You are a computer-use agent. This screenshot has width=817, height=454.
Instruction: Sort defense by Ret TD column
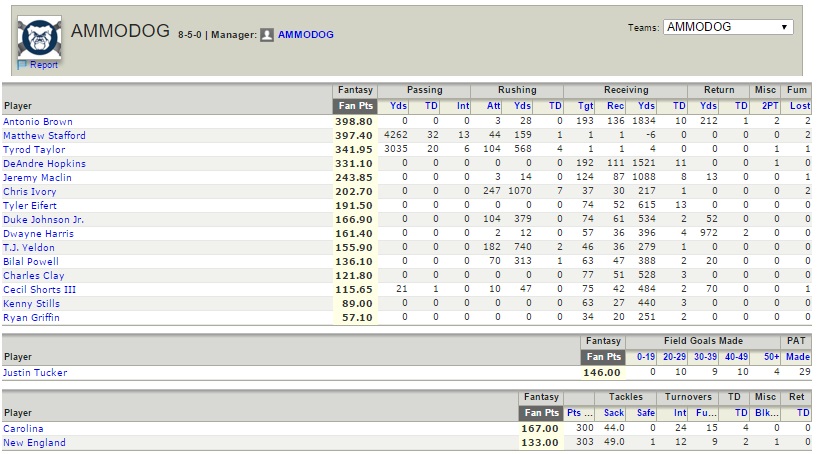[803, 413]
